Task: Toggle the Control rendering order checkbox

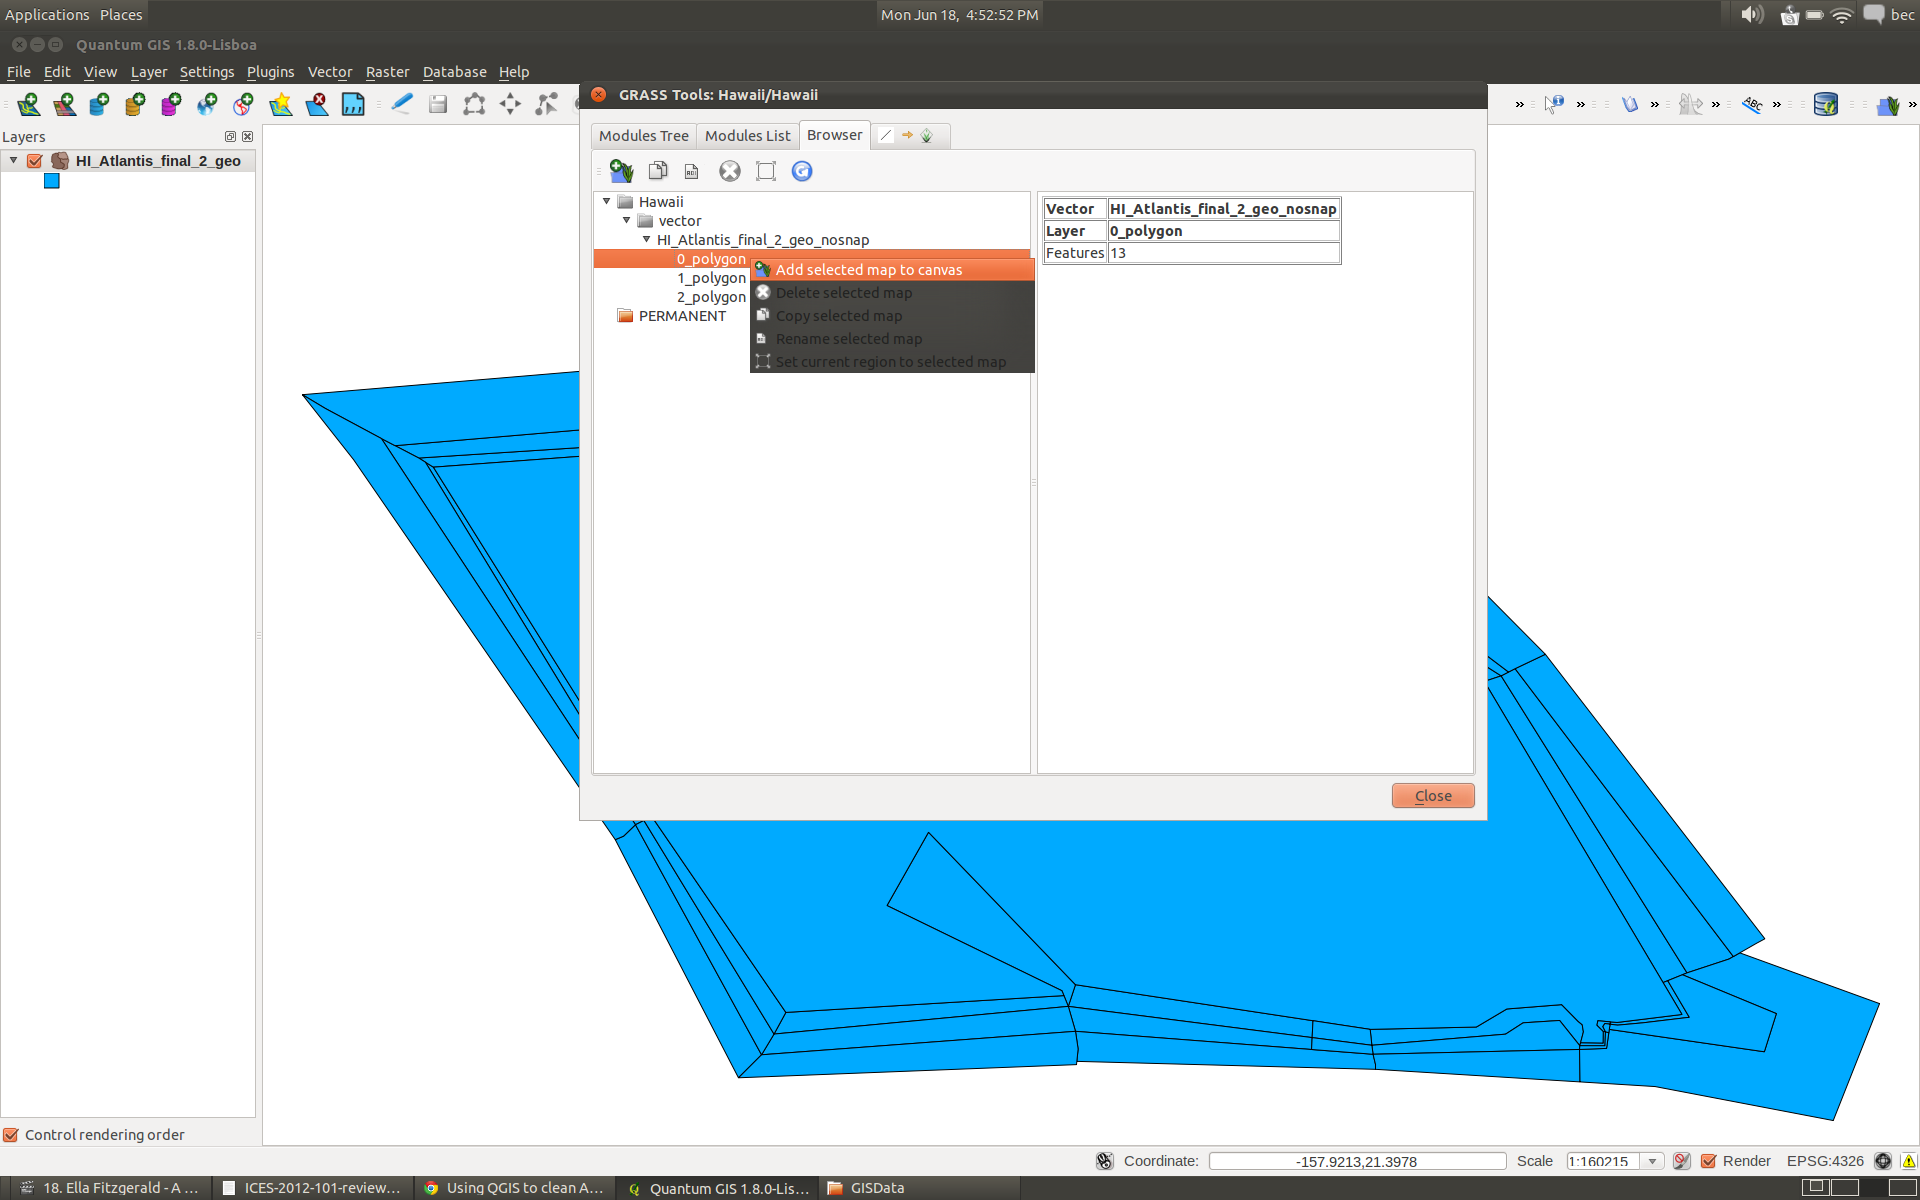Action: pos(11,1135)
